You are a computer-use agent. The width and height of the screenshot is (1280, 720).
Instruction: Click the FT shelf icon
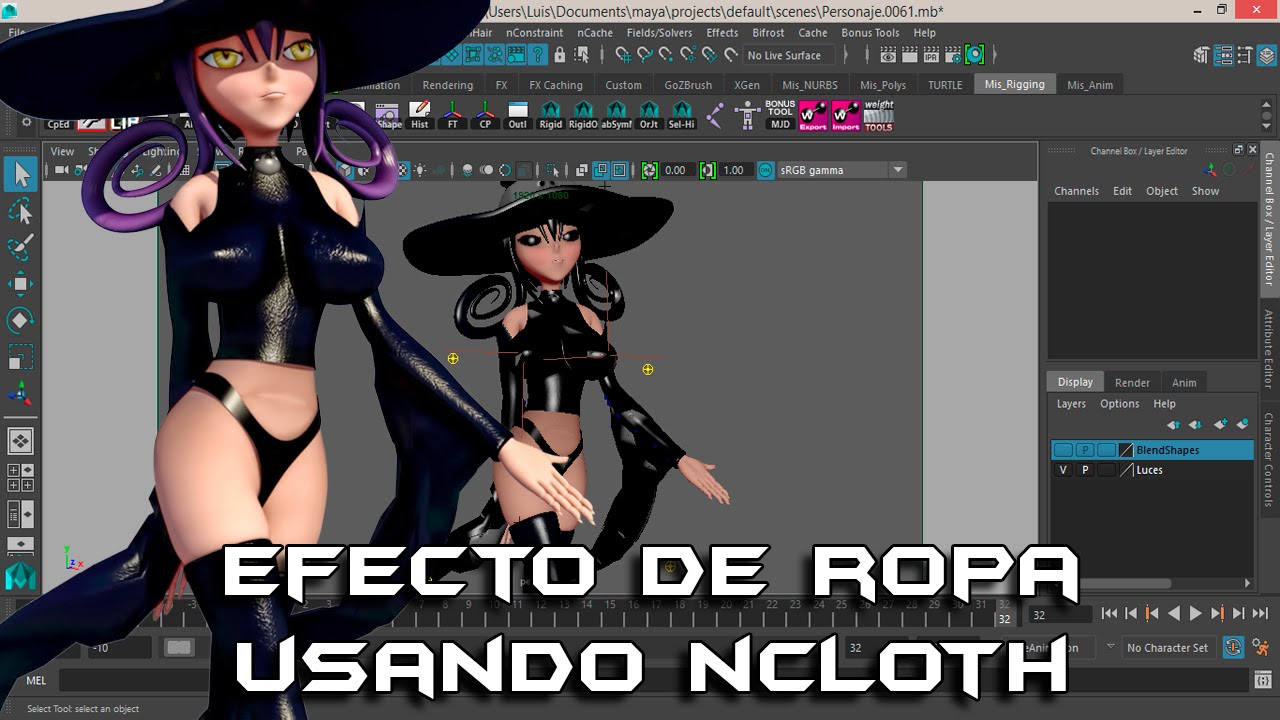click(x=453, y=116)
